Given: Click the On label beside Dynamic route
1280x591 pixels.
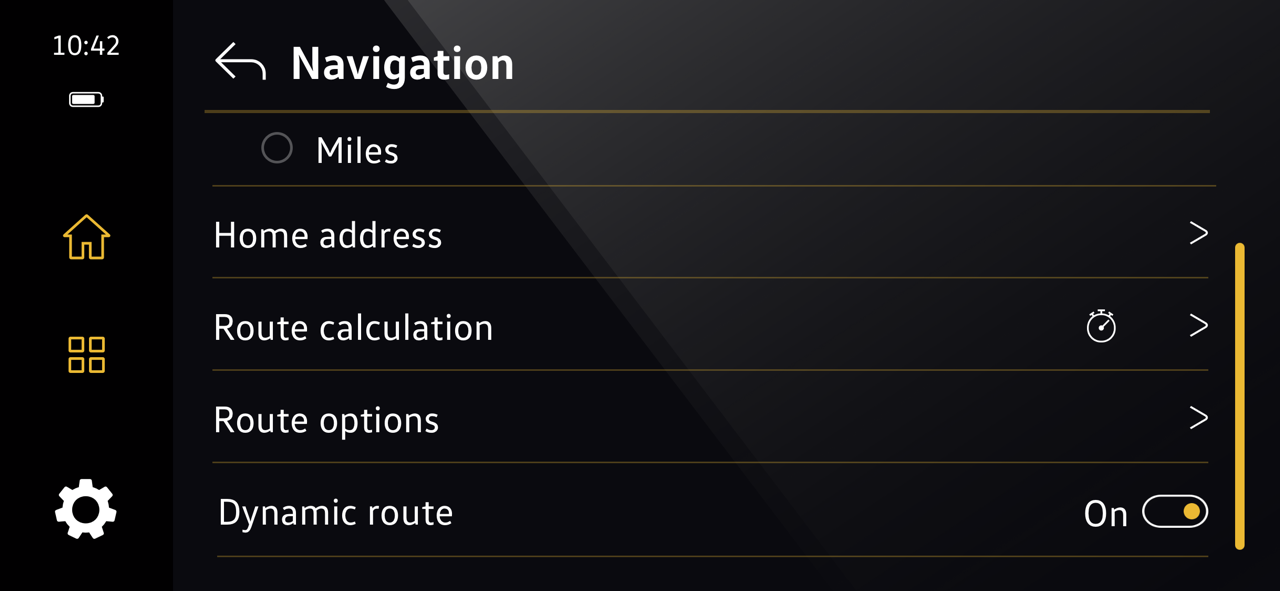Looking at the screenshot, I should [x=1106, y=514].
